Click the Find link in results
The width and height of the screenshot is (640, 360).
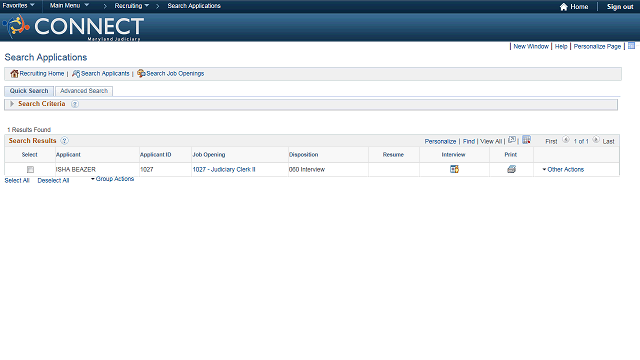469,141
